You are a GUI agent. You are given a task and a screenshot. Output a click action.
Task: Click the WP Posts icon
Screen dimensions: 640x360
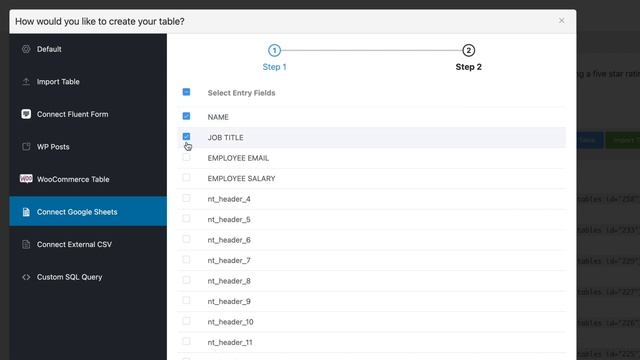pos(26,147)
